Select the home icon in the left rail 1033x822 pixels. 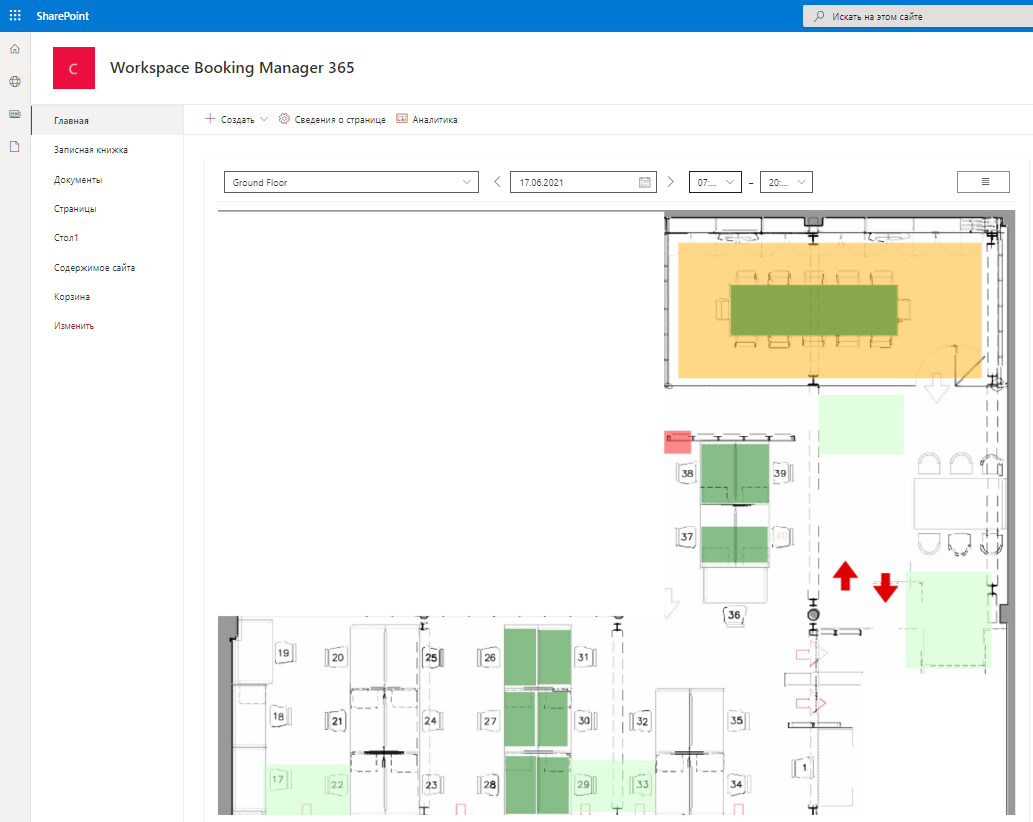pos(14,48)
